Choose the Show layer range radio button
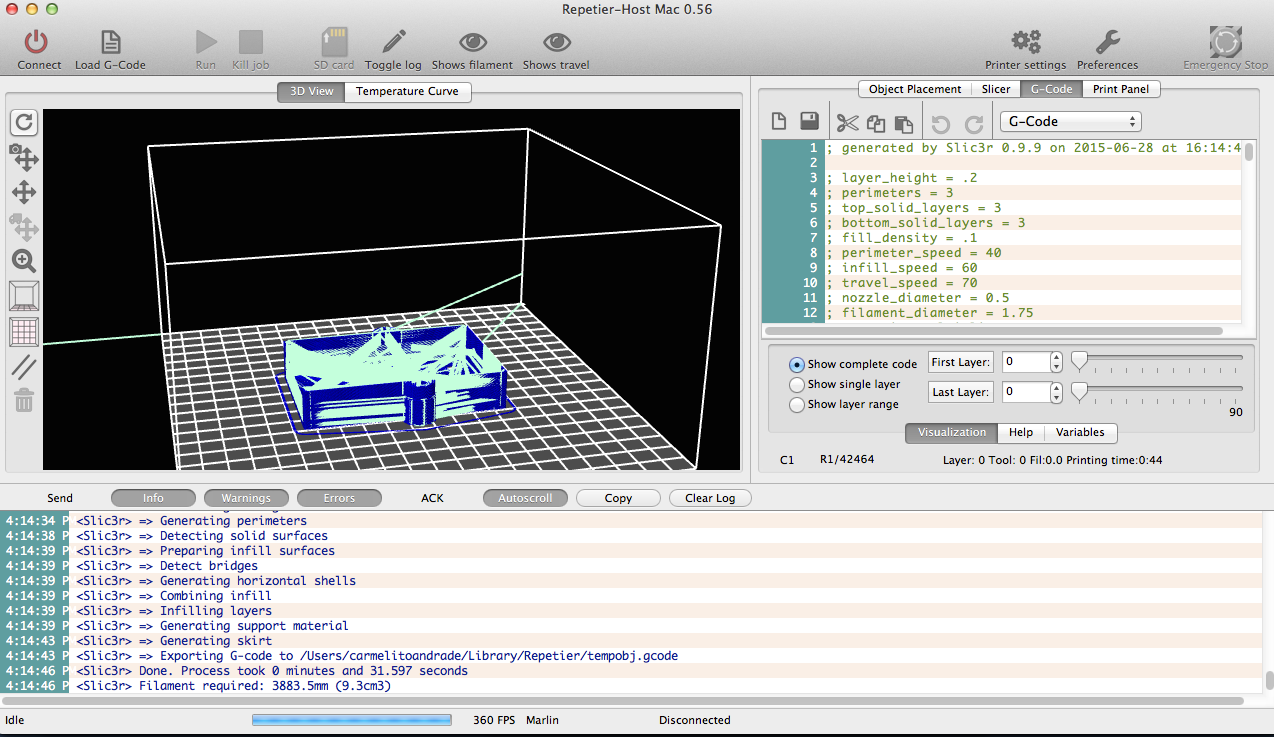1274x737 pixels. [797, 405]
